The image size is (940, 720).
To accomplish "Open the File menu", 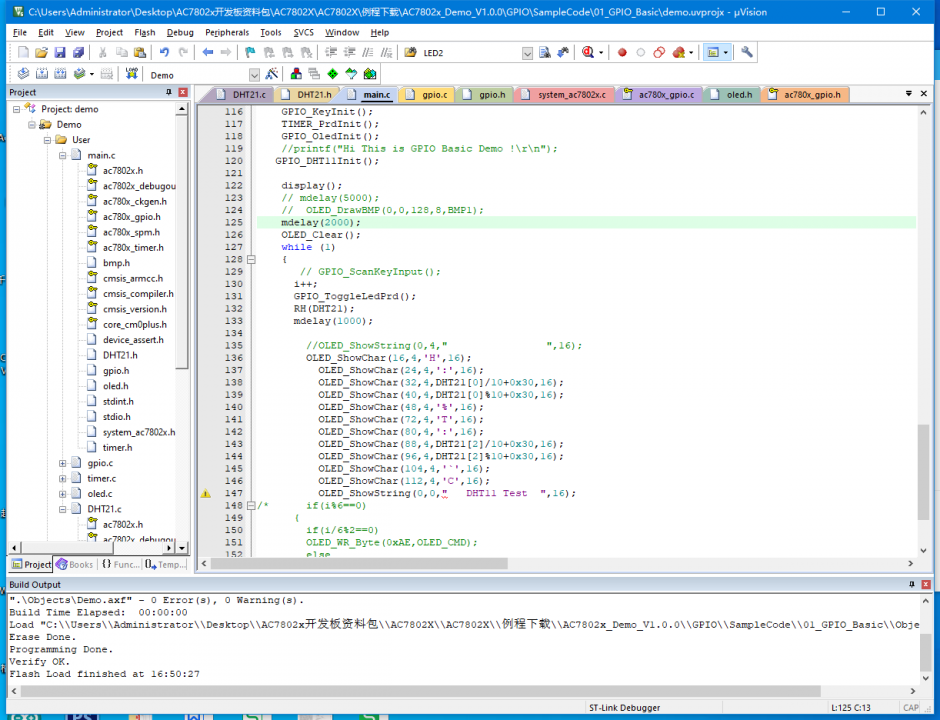I will pyautogui.click(x=20, y=32).
